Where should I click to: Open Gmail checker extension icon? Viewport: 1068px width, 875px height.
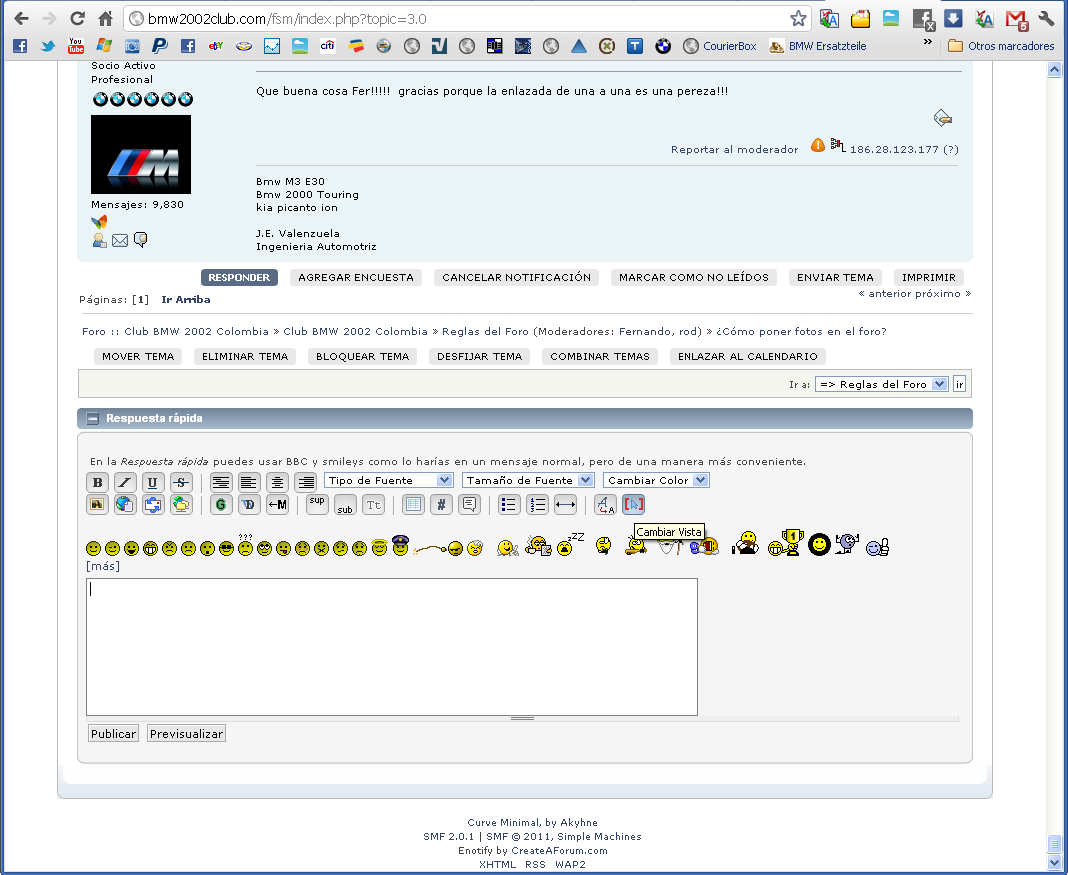pyautogui.click(x=1016, y=20)
